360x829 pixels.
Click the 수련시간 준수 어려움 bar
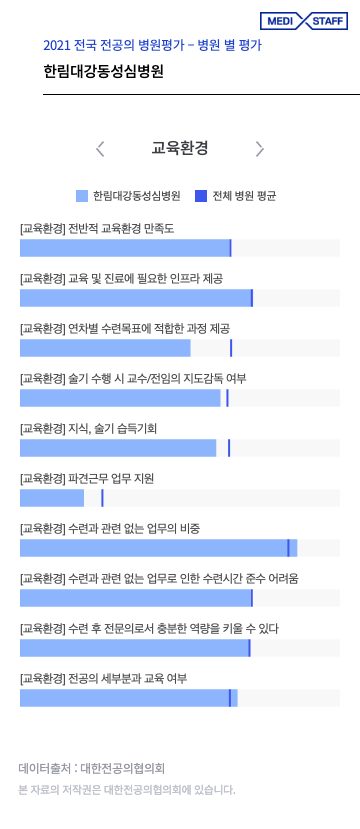(180, 598)
